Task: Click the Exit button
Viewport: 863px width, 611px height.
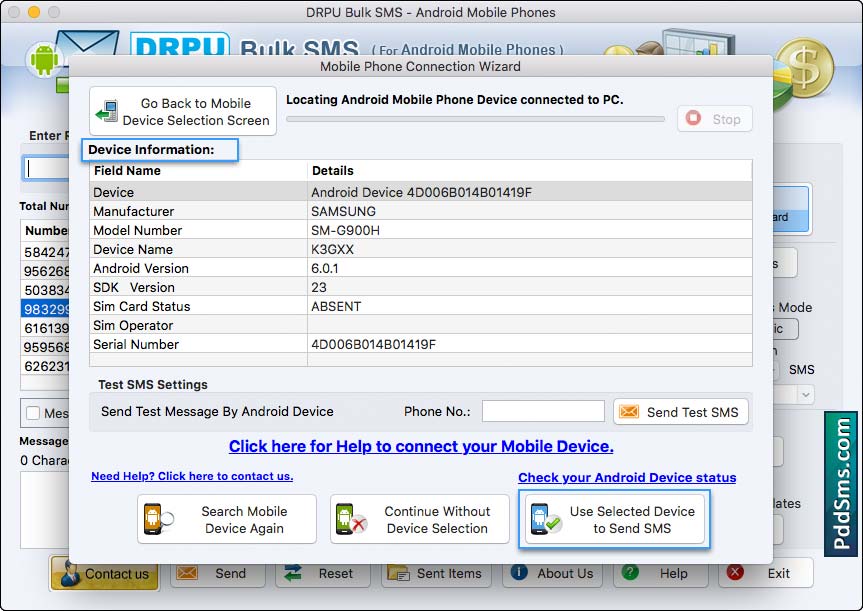Action: pos(766,573)
